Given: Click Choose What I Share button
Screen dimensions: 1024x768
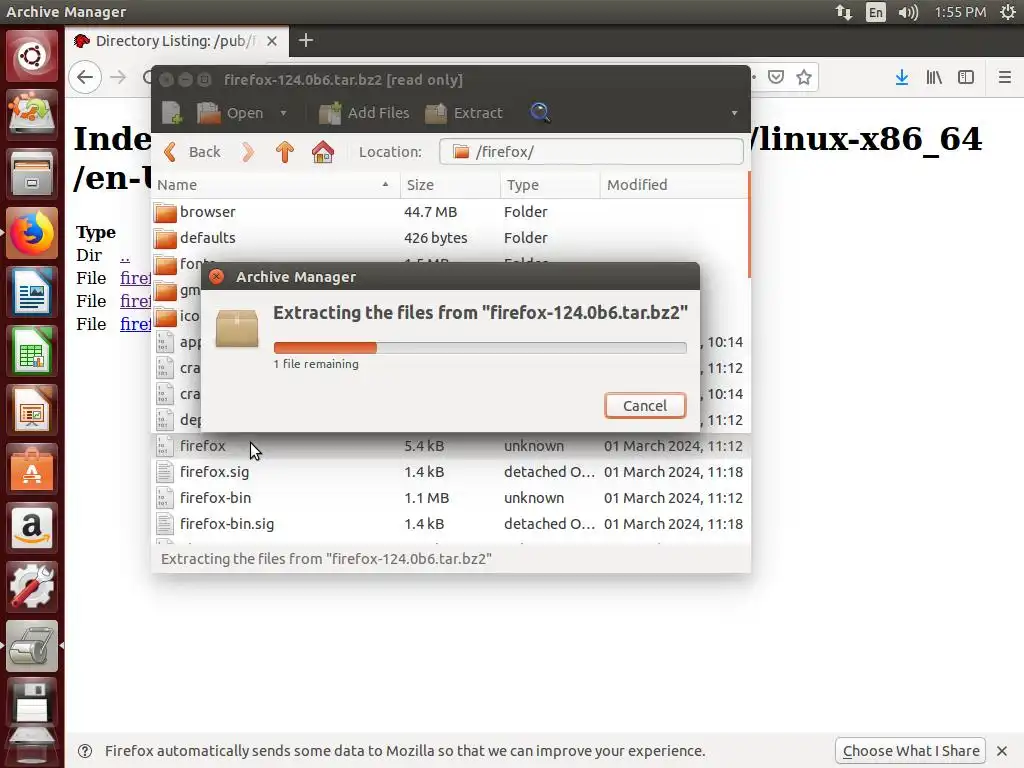Looking at the screenshot, I should [x=911, y=751].
